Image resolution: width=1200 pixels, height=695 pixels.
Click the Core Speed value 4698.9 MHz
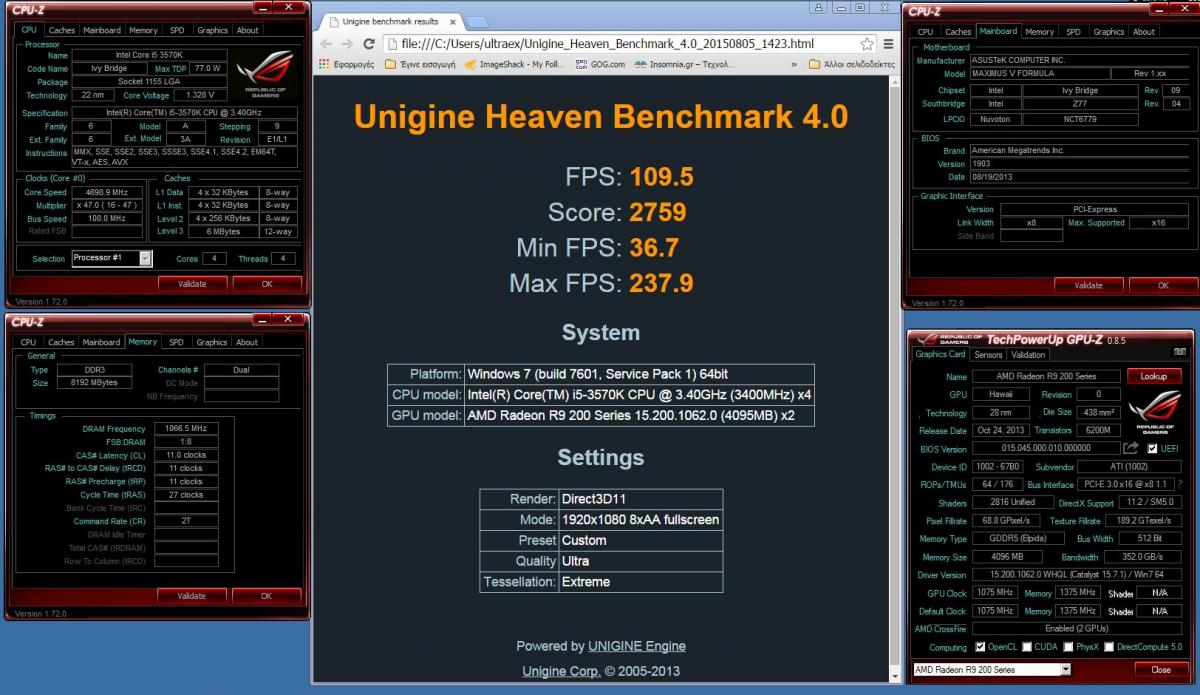pyautogui.click(x=109, y=192)
